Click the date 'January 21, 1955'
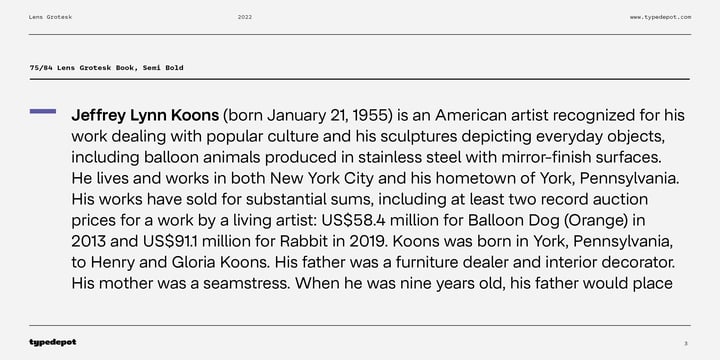This screenshot has width=720, height=360. (x=329, y=116)
